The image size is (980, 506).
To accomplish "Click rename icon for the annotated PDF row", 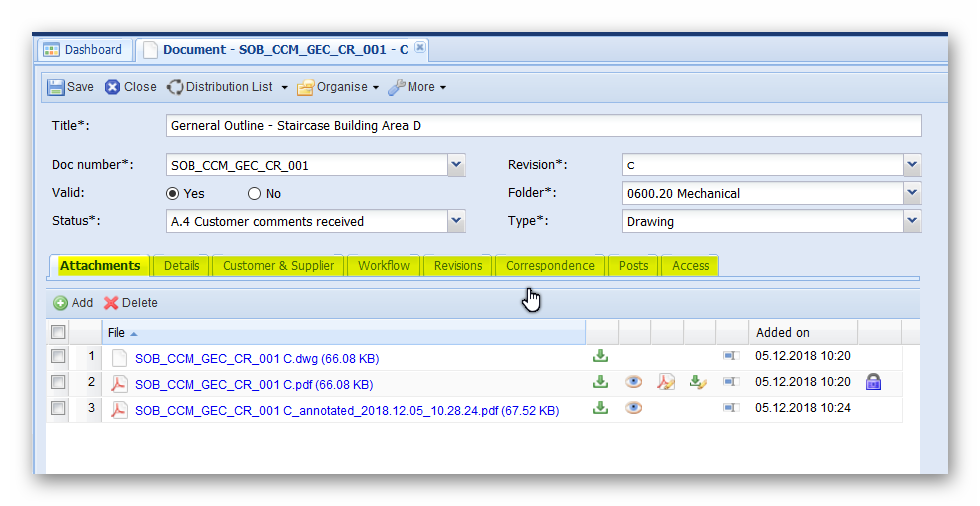I will click(x=732, y=408).
